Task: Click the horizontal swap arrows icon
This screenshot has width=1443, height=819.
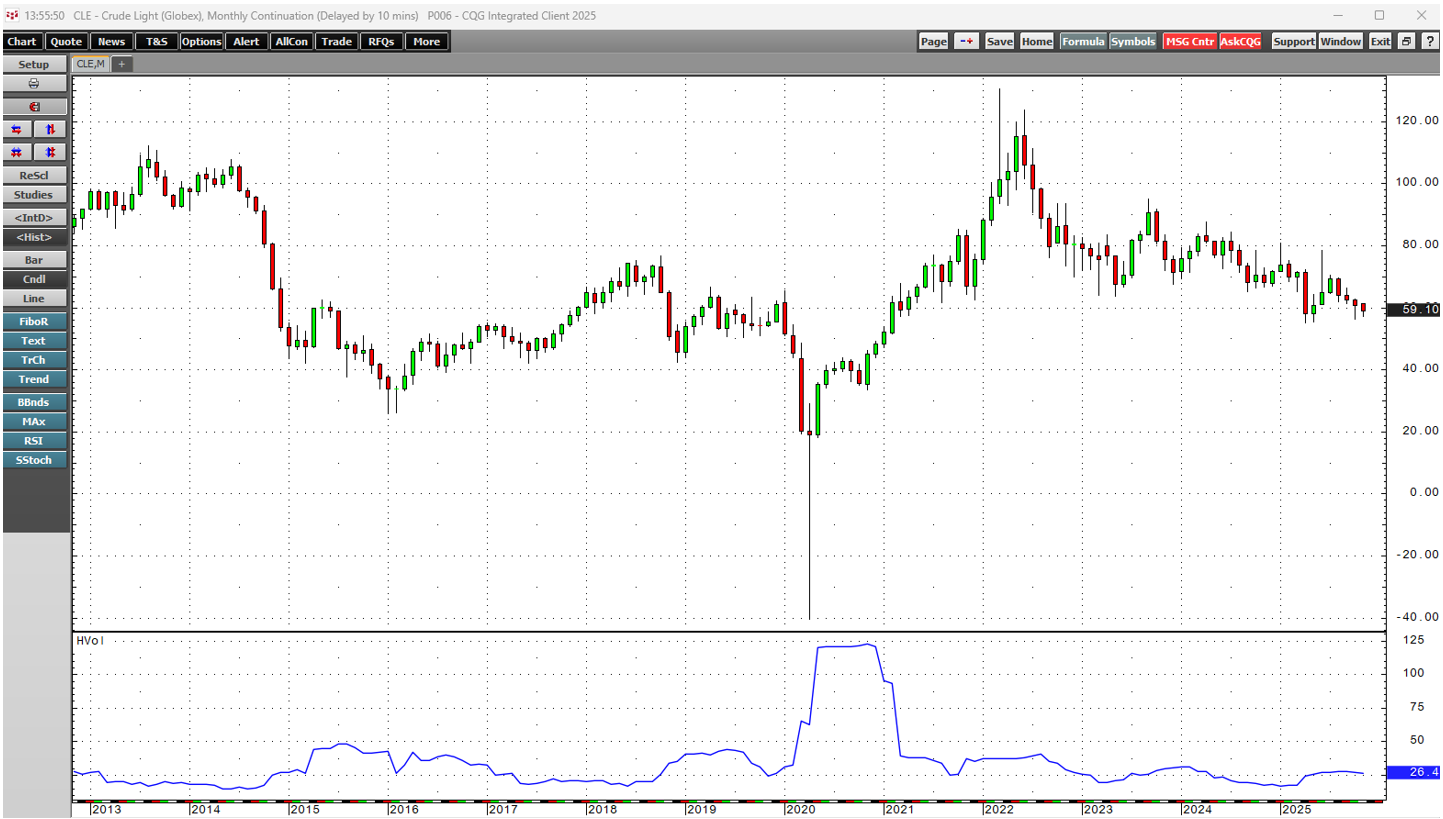Action: click(x=17, y=129)
